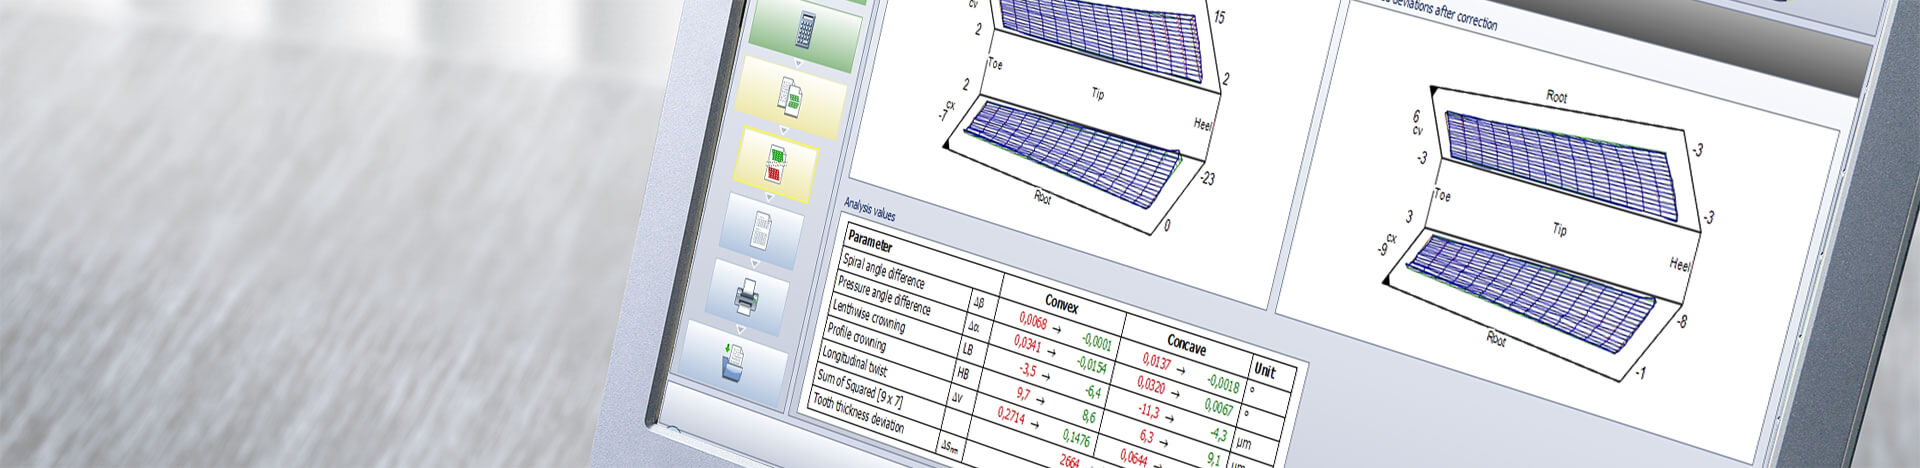The image size is (1920, 468).
Task: Click the LB symbol cell
Action: pos(967,349)
